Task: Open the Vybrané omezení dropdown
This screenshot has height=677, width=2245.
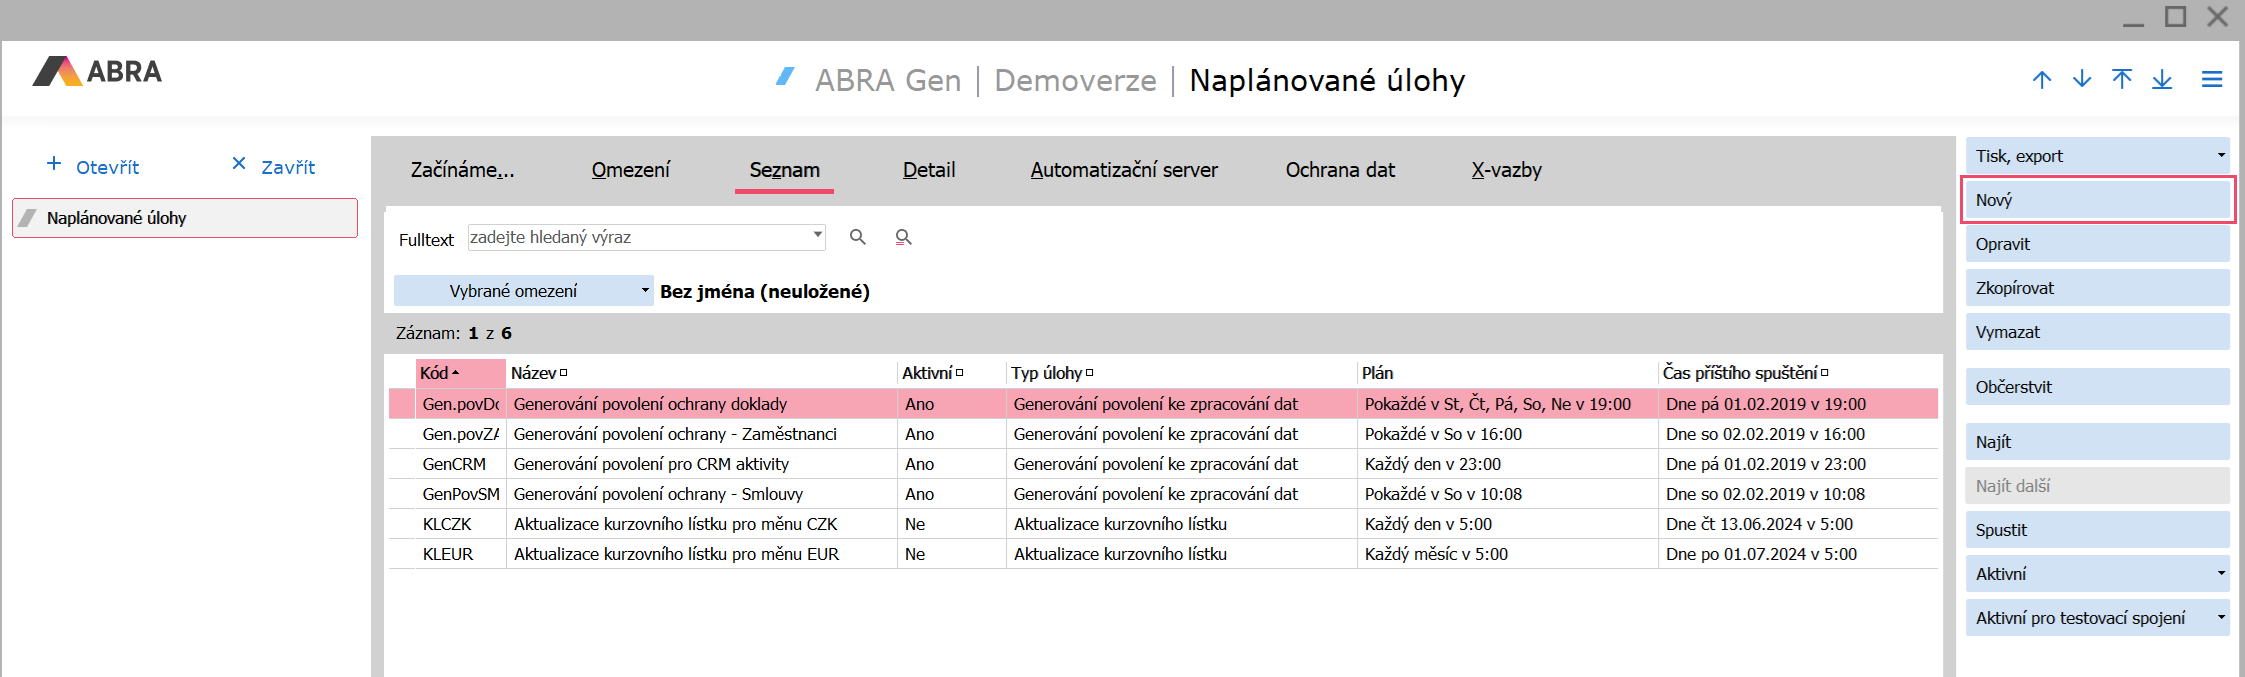Action: click(x=645, y=291)
